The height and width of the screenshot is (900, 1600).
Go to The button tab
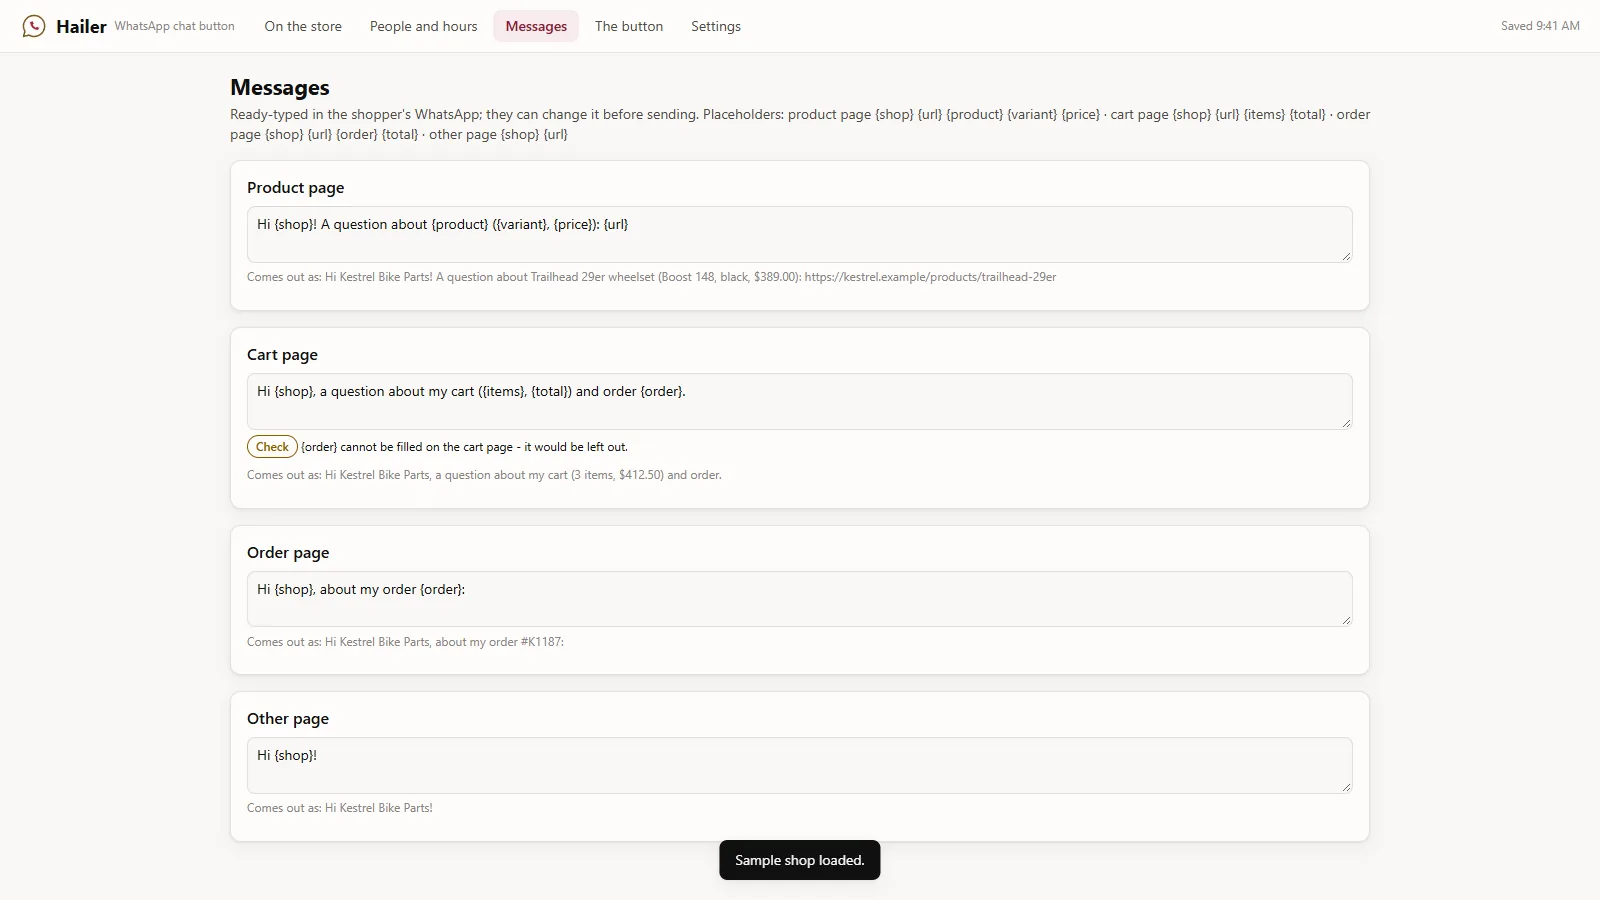pos(629,26)
